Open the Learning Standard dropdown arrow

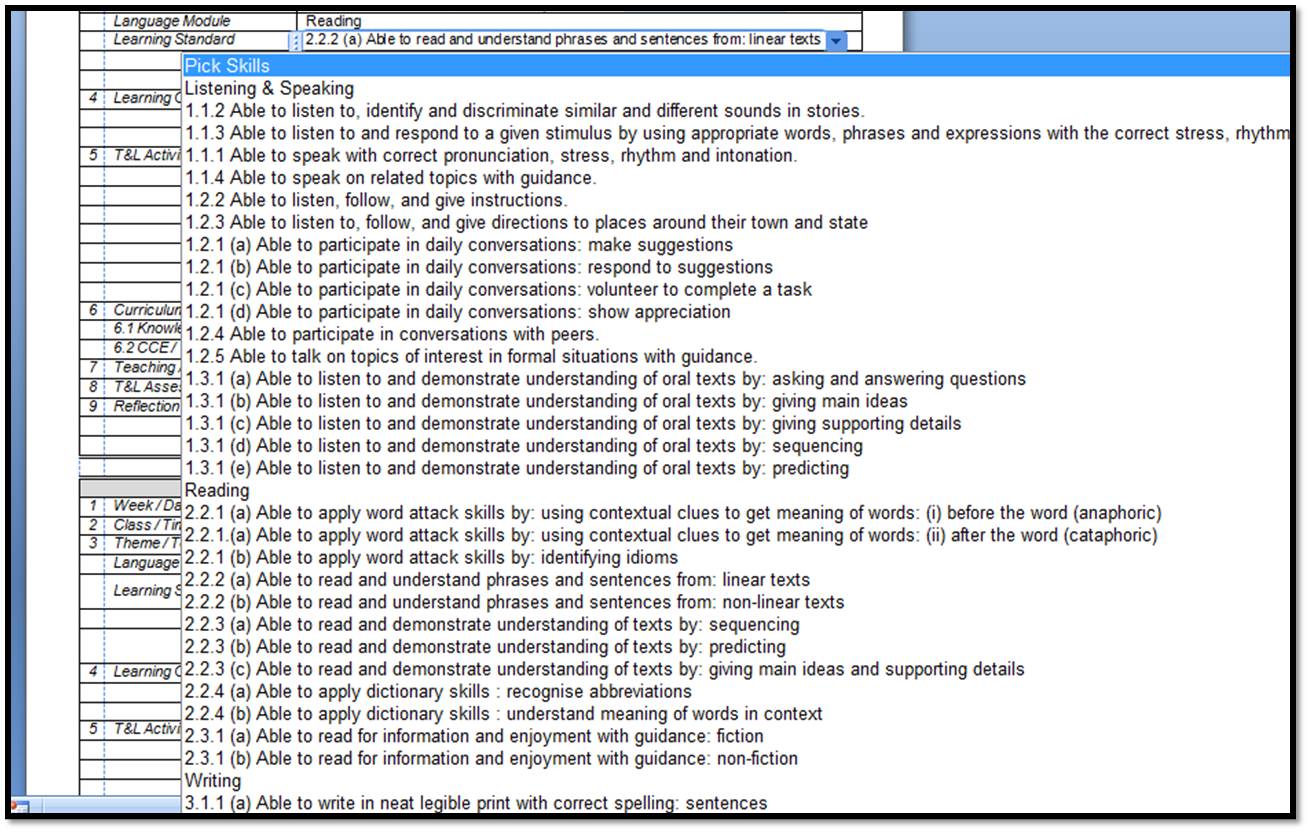point(837,41)
